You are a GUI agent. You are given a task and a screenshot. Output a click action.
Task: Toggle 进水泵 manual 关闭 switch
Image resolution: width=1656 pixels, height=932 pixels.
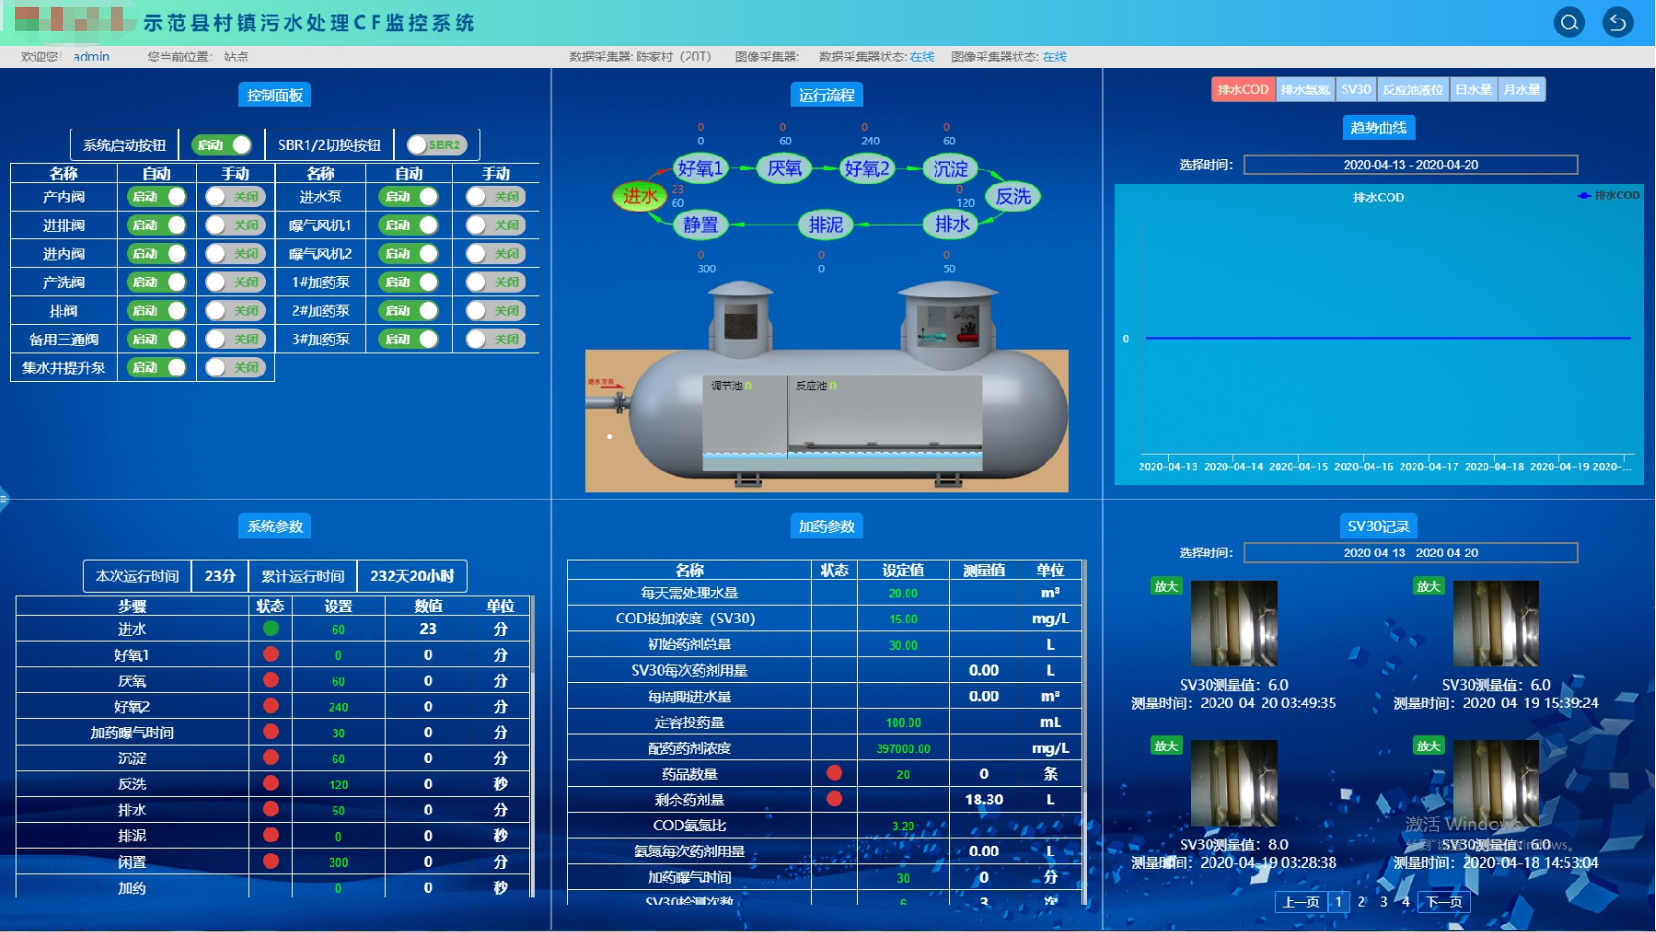tap(495, 197)
